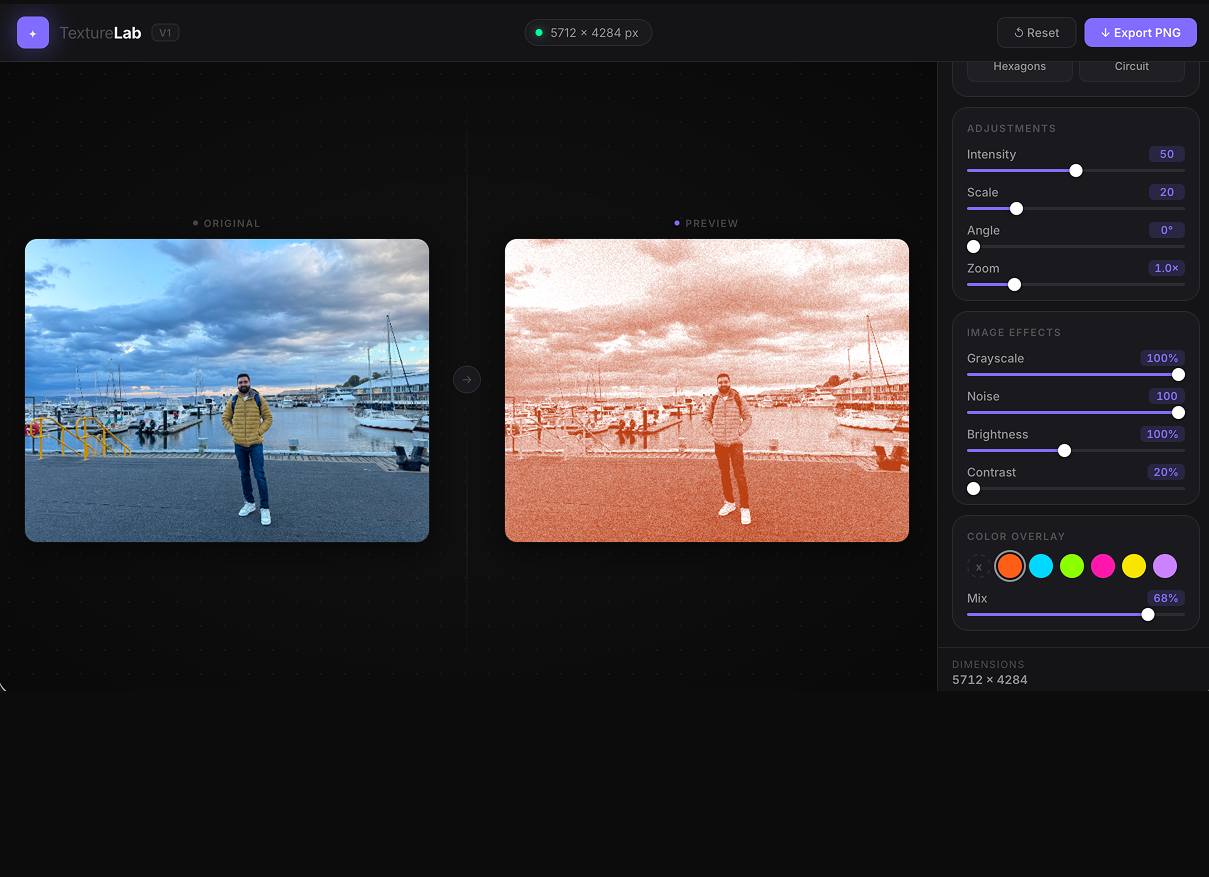Click the orange preview image
This screenshot has width=1209, height=877.
tap(707, 390)
